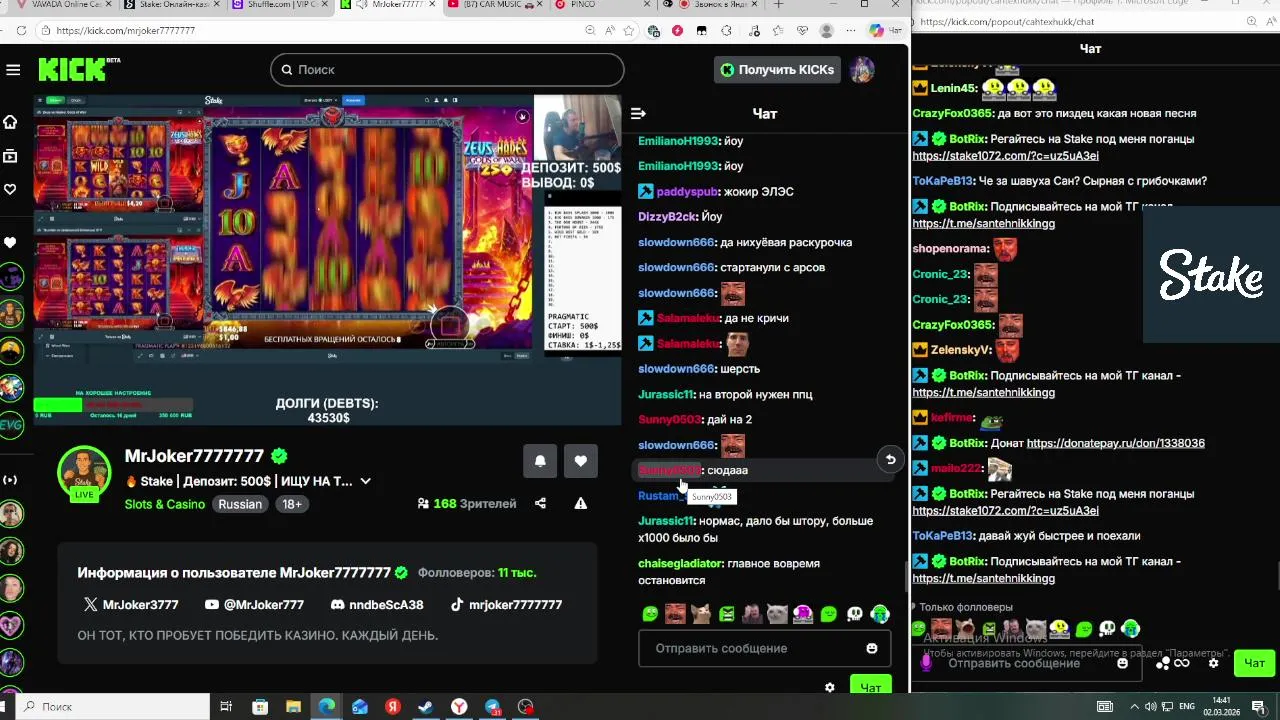Image resolution: width=1280 pixels, height=720 pixels.
Task: Send message with main 'Чат' button
Action: pos(871,687)
